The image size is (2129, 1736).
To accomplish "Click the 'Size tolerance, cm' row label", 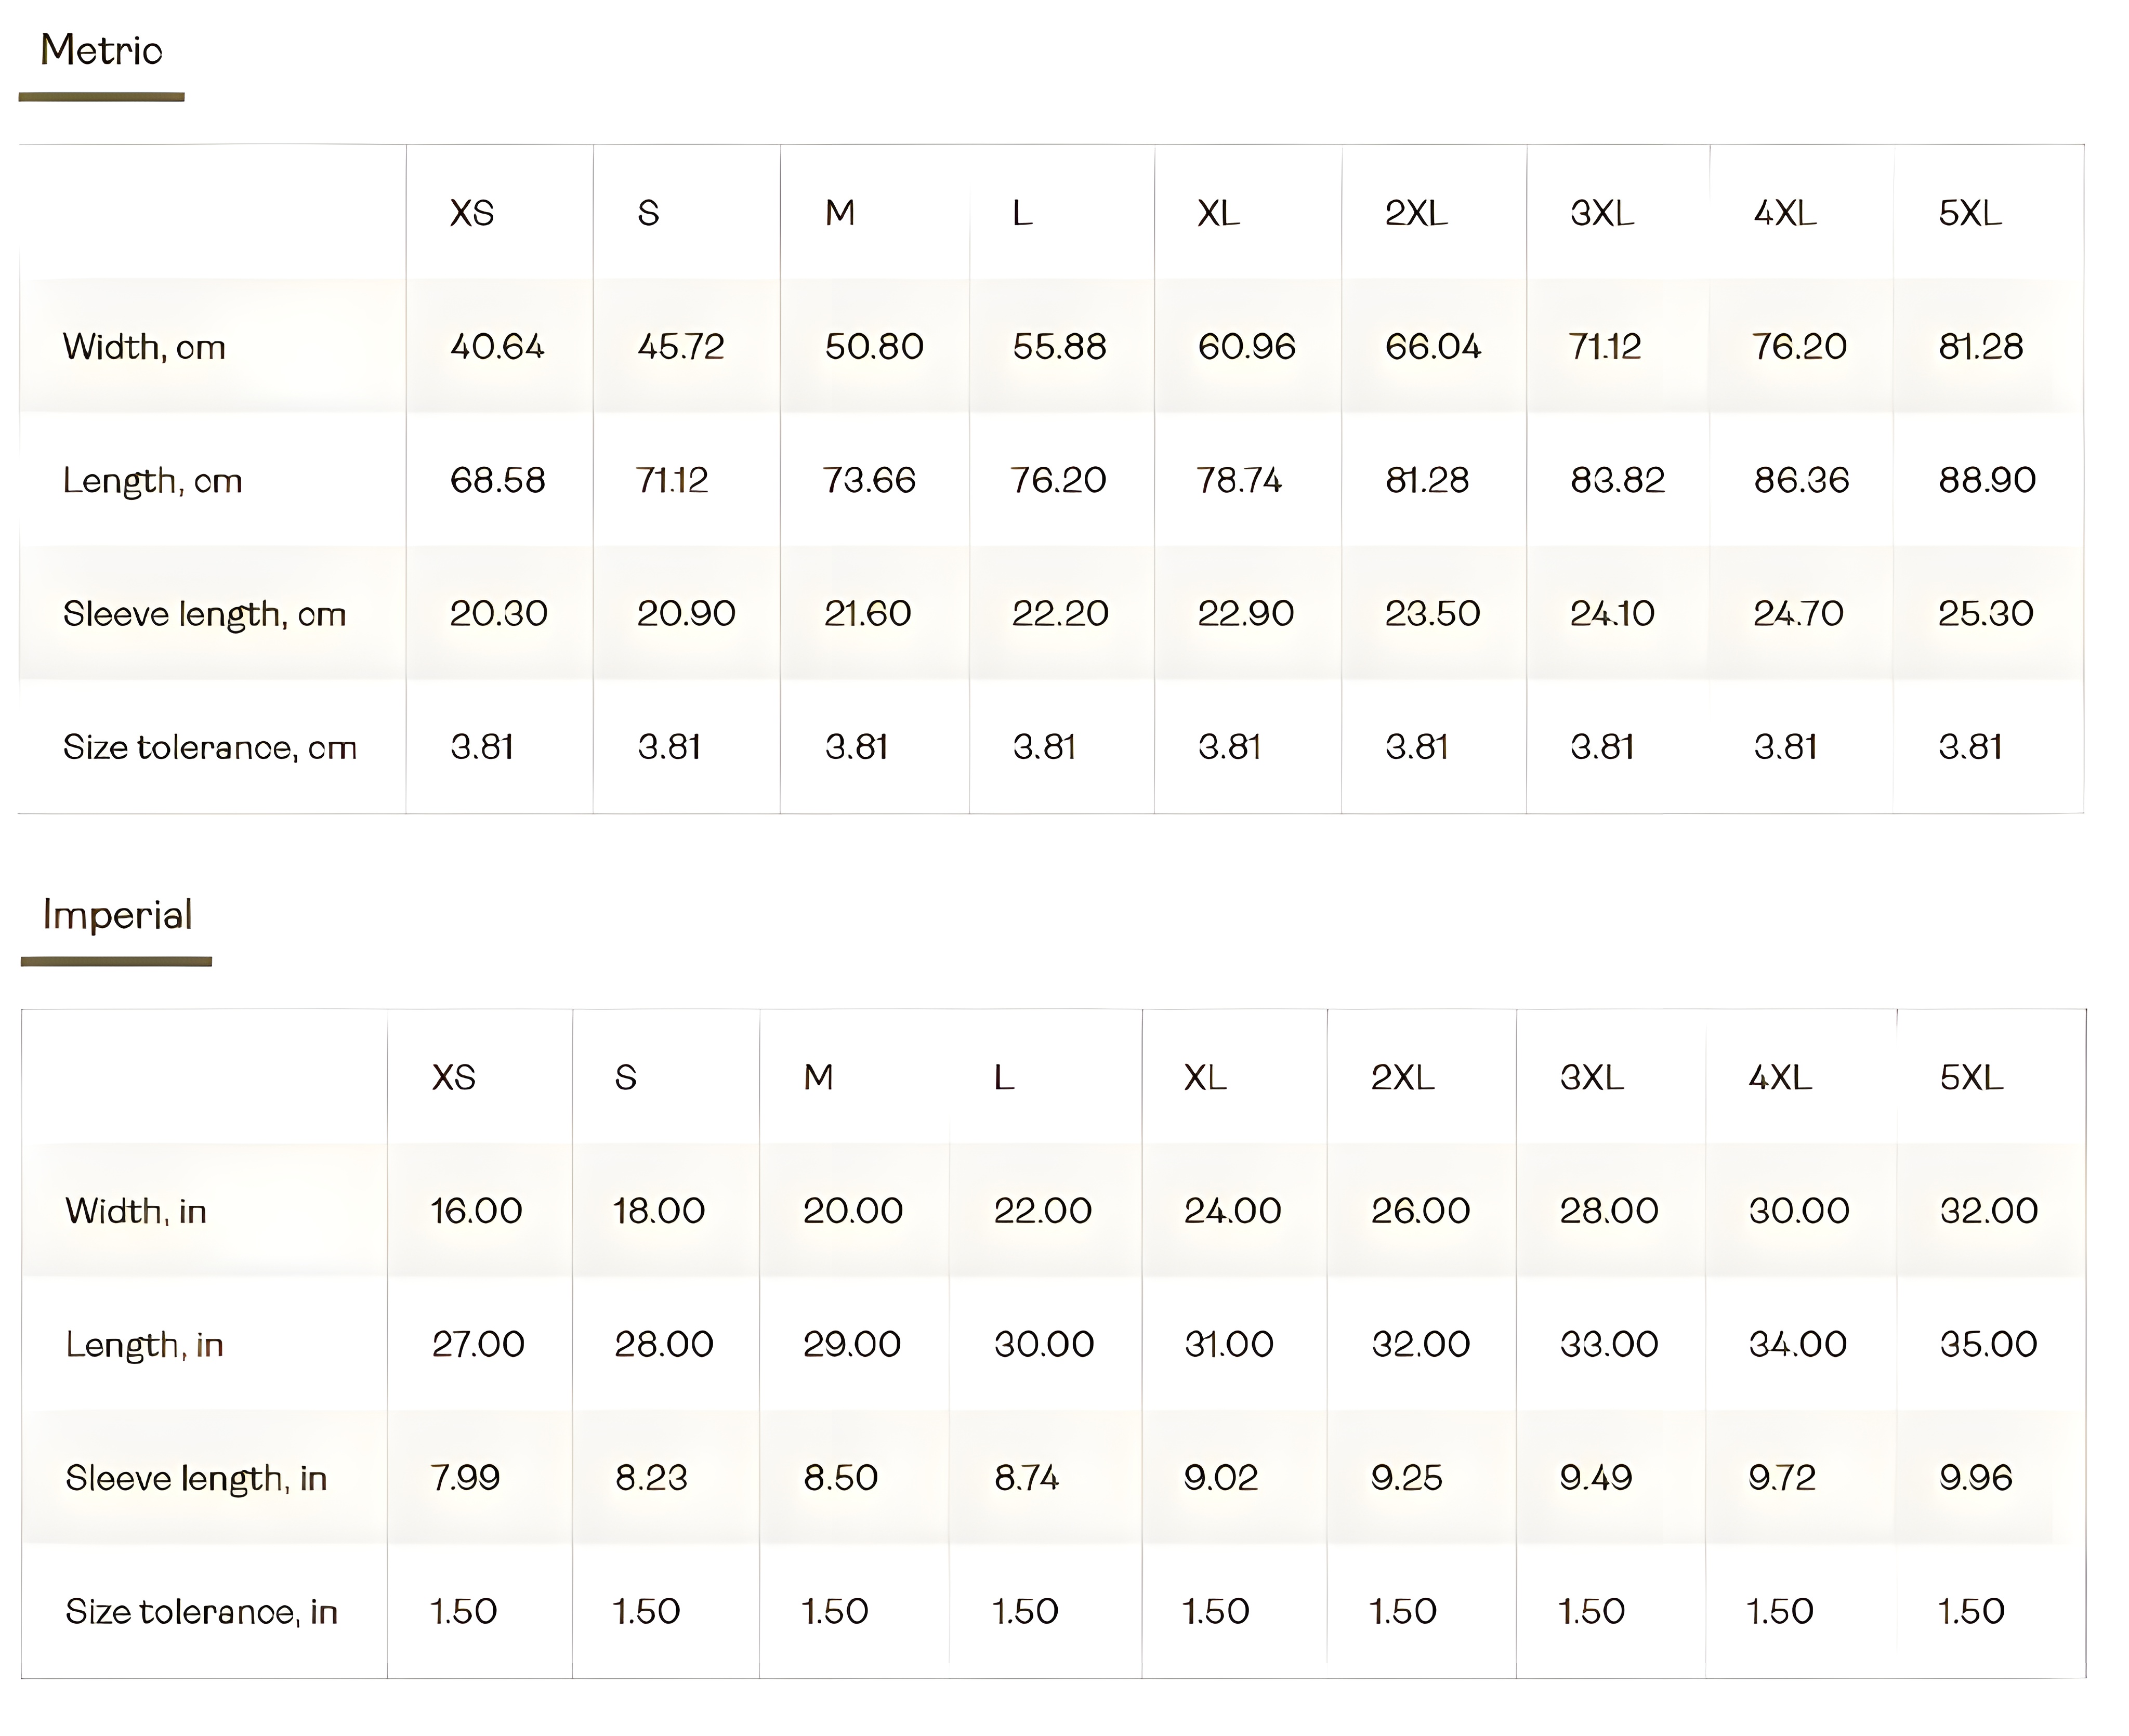I will 209,747.
